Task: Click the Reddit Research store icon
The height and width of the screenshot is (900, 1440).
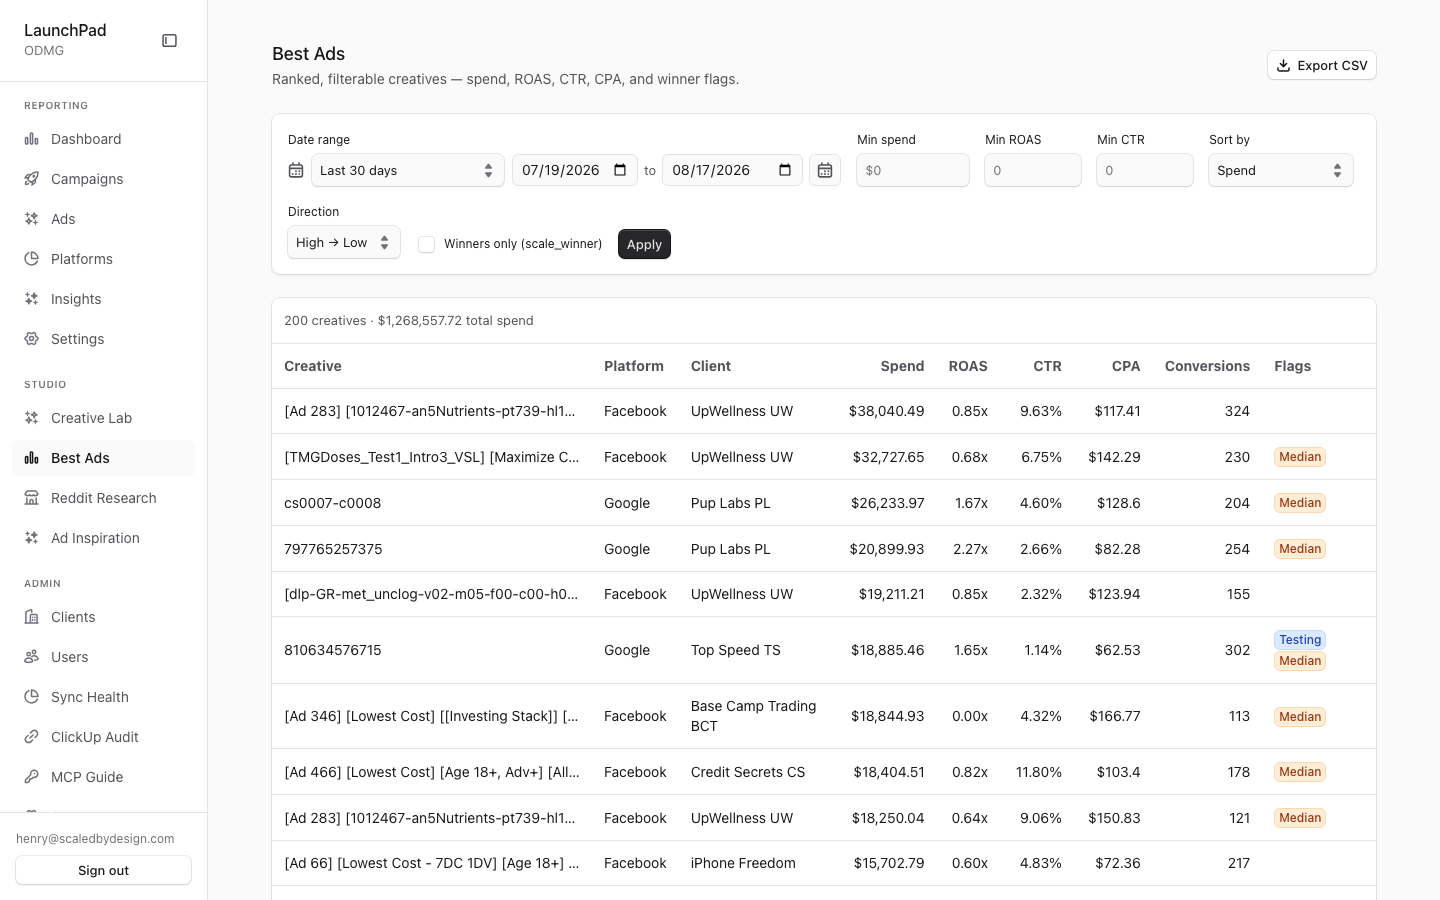Action: (32, 498)
